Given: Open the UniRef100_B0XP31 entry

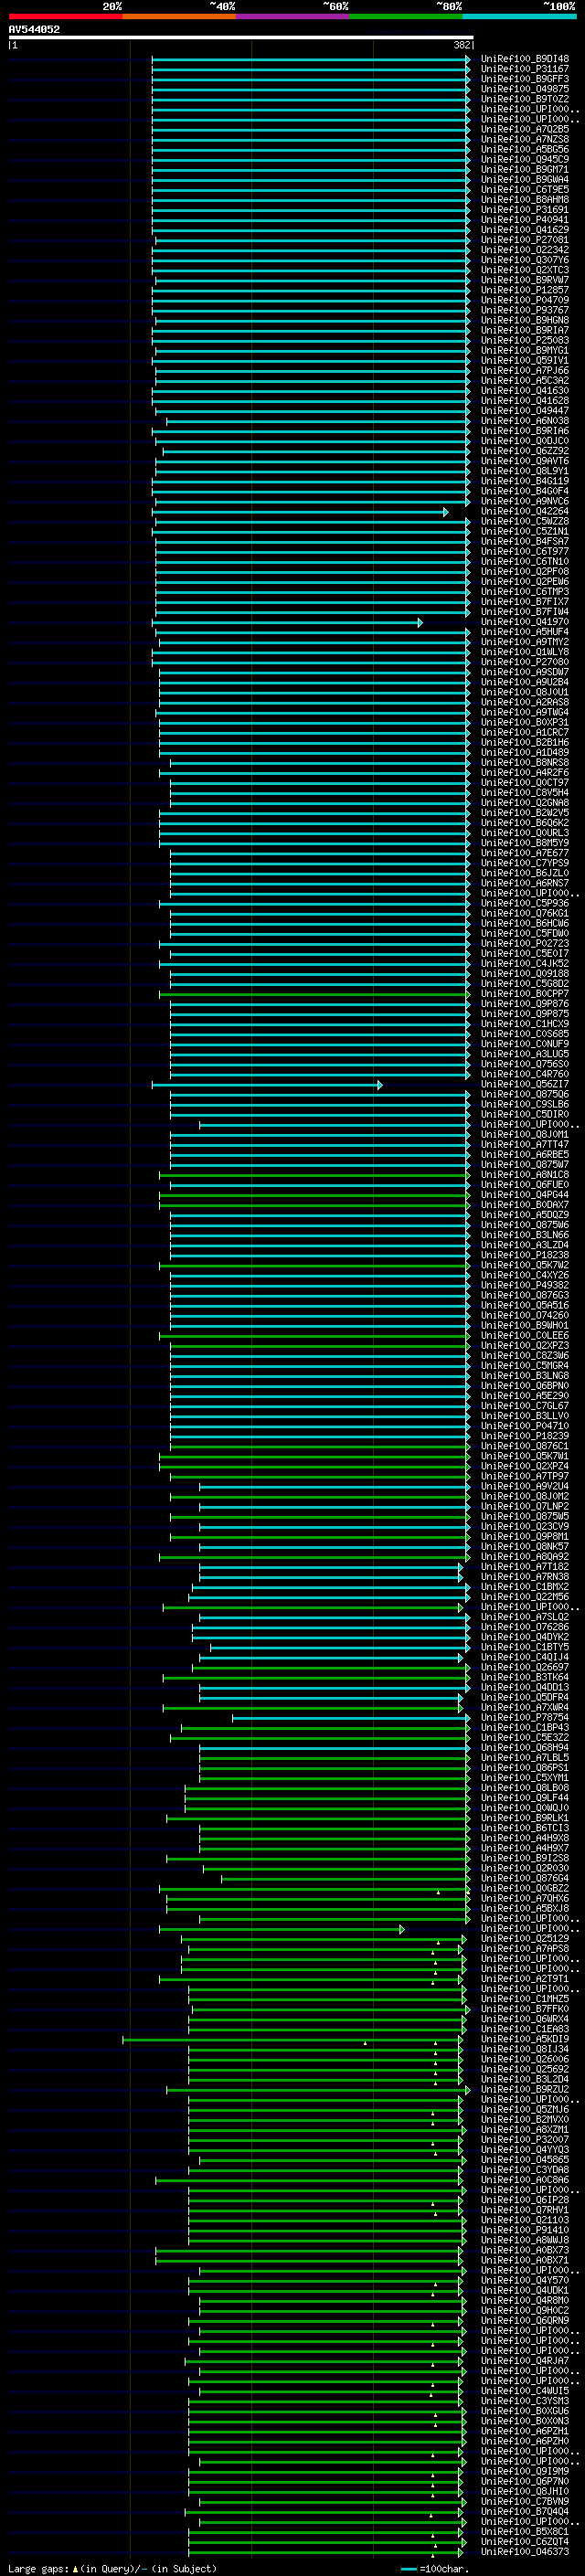Looking at the screenshot, I should point(524,722).
